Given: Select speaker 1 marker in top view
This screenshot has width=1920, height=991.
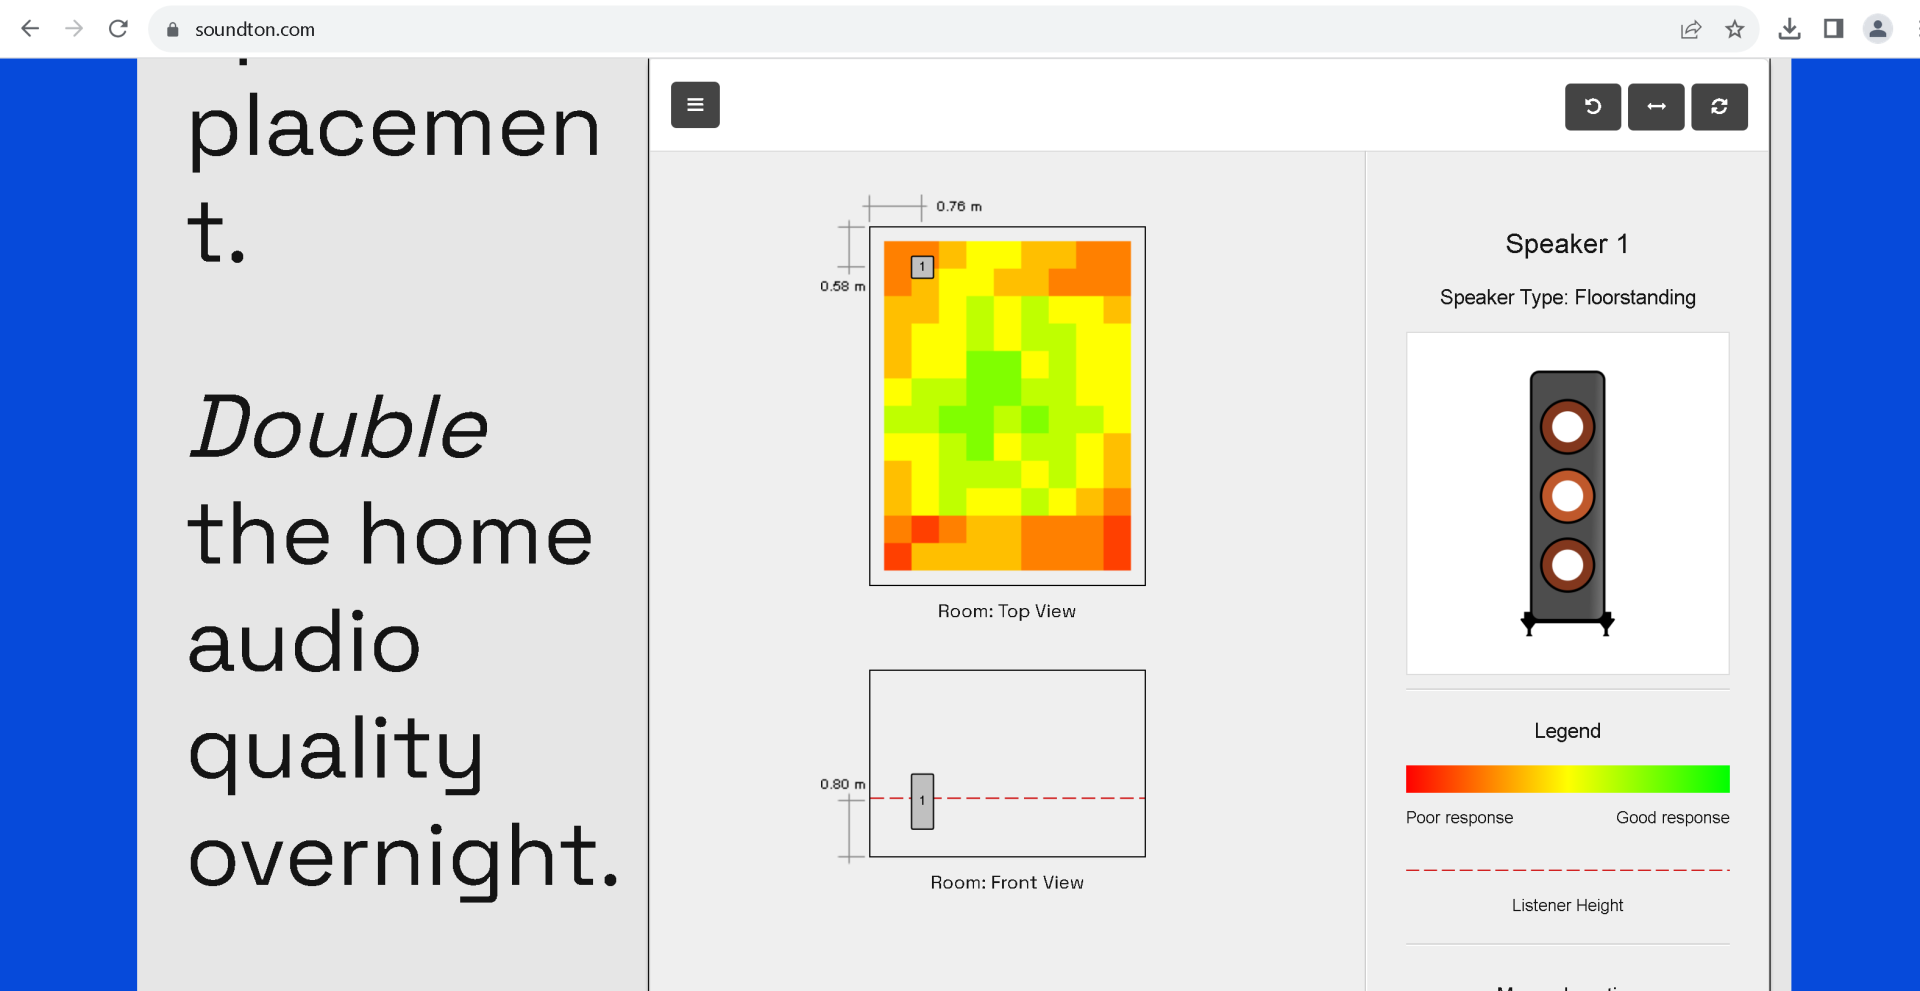Looking at the screenshot, I should 922,267.
